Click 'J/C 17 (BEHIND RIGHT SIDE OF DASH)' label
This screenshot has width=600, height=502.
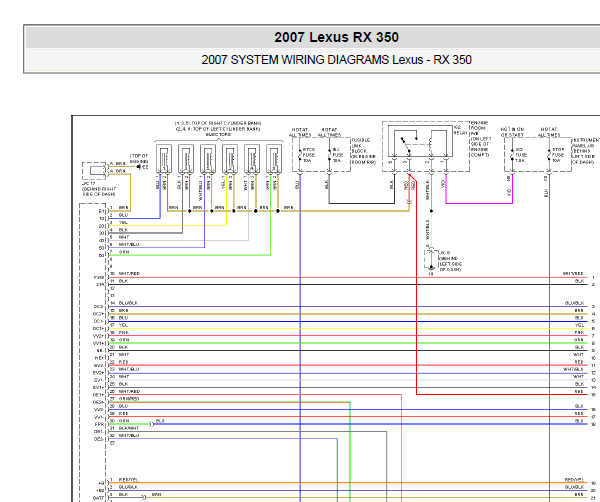click(99, 189)
